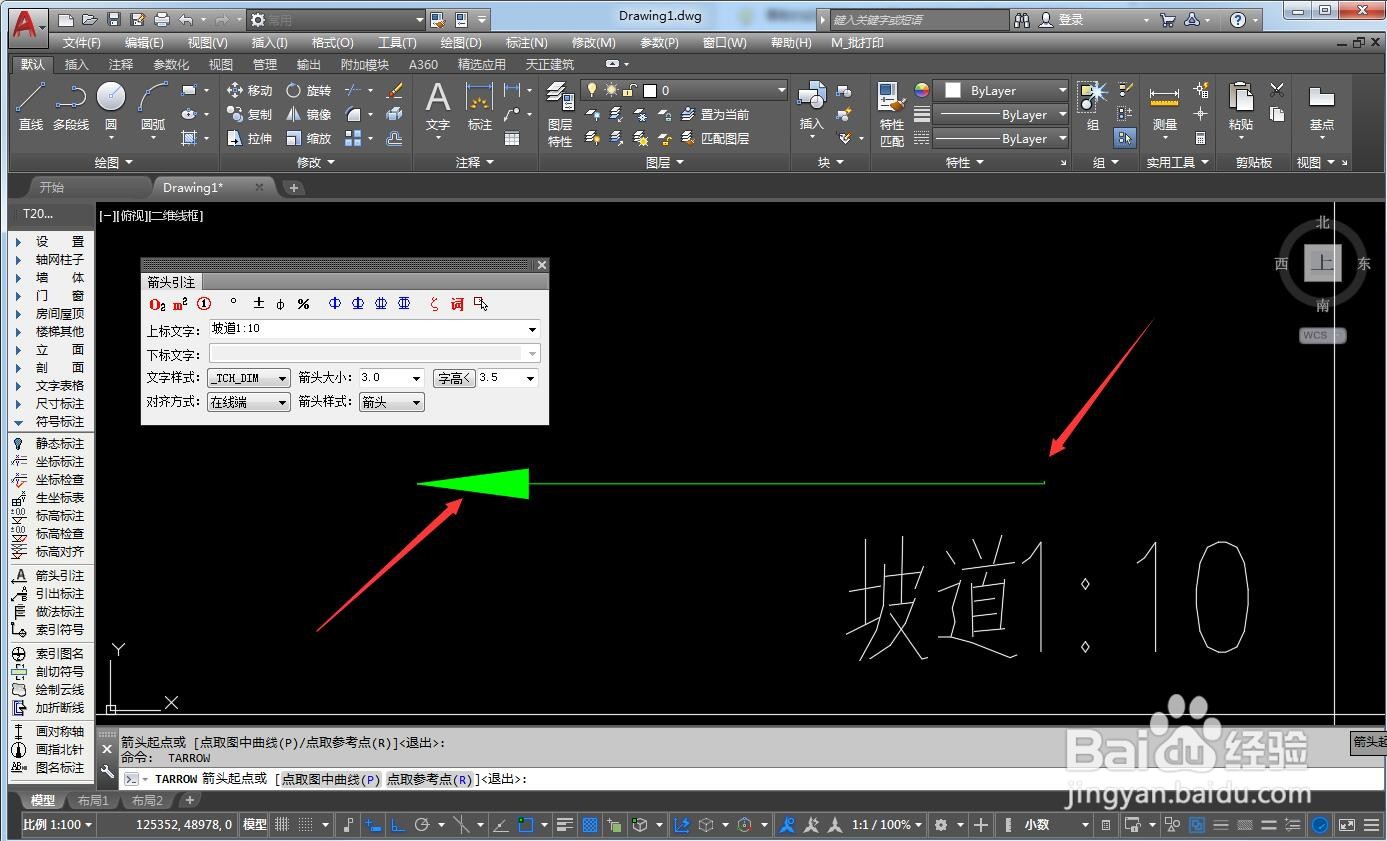Toggle the grid display in status bar
This screenshot has width=1387, height=841.
[x=282, y=825]
